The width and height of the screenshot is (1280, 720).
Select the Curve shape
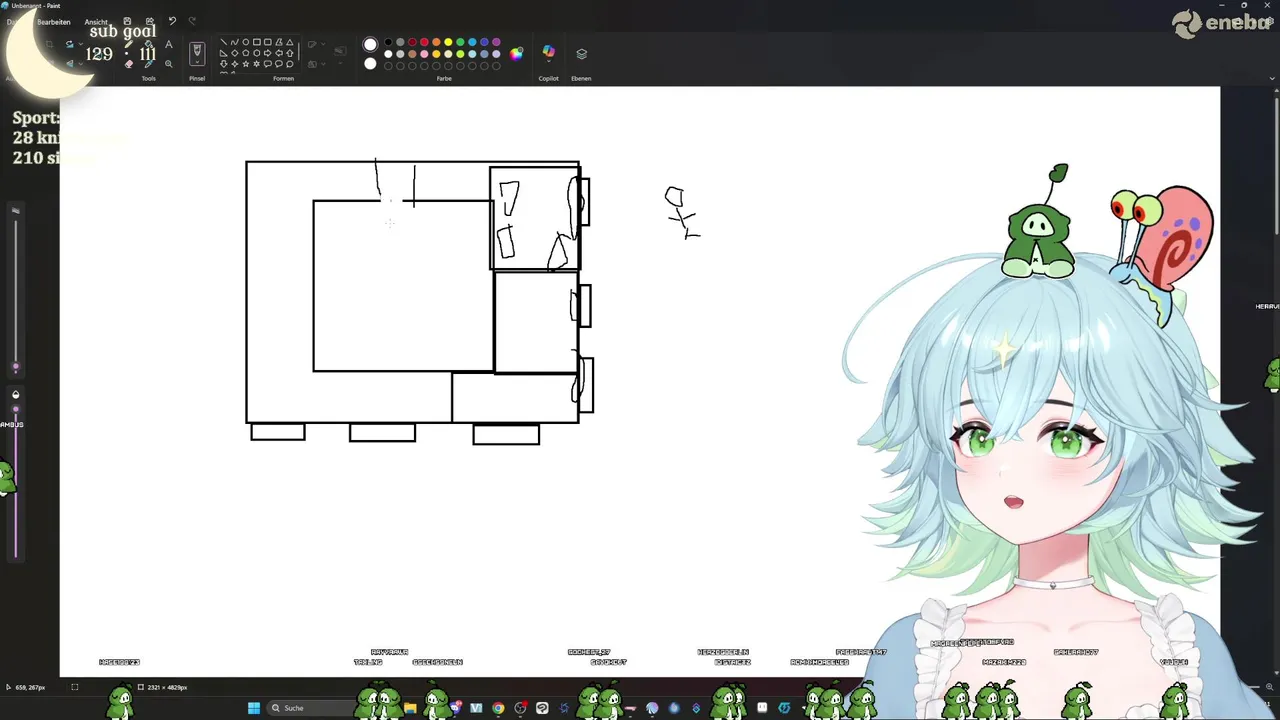pyautogui.click(x=234, y=42)
